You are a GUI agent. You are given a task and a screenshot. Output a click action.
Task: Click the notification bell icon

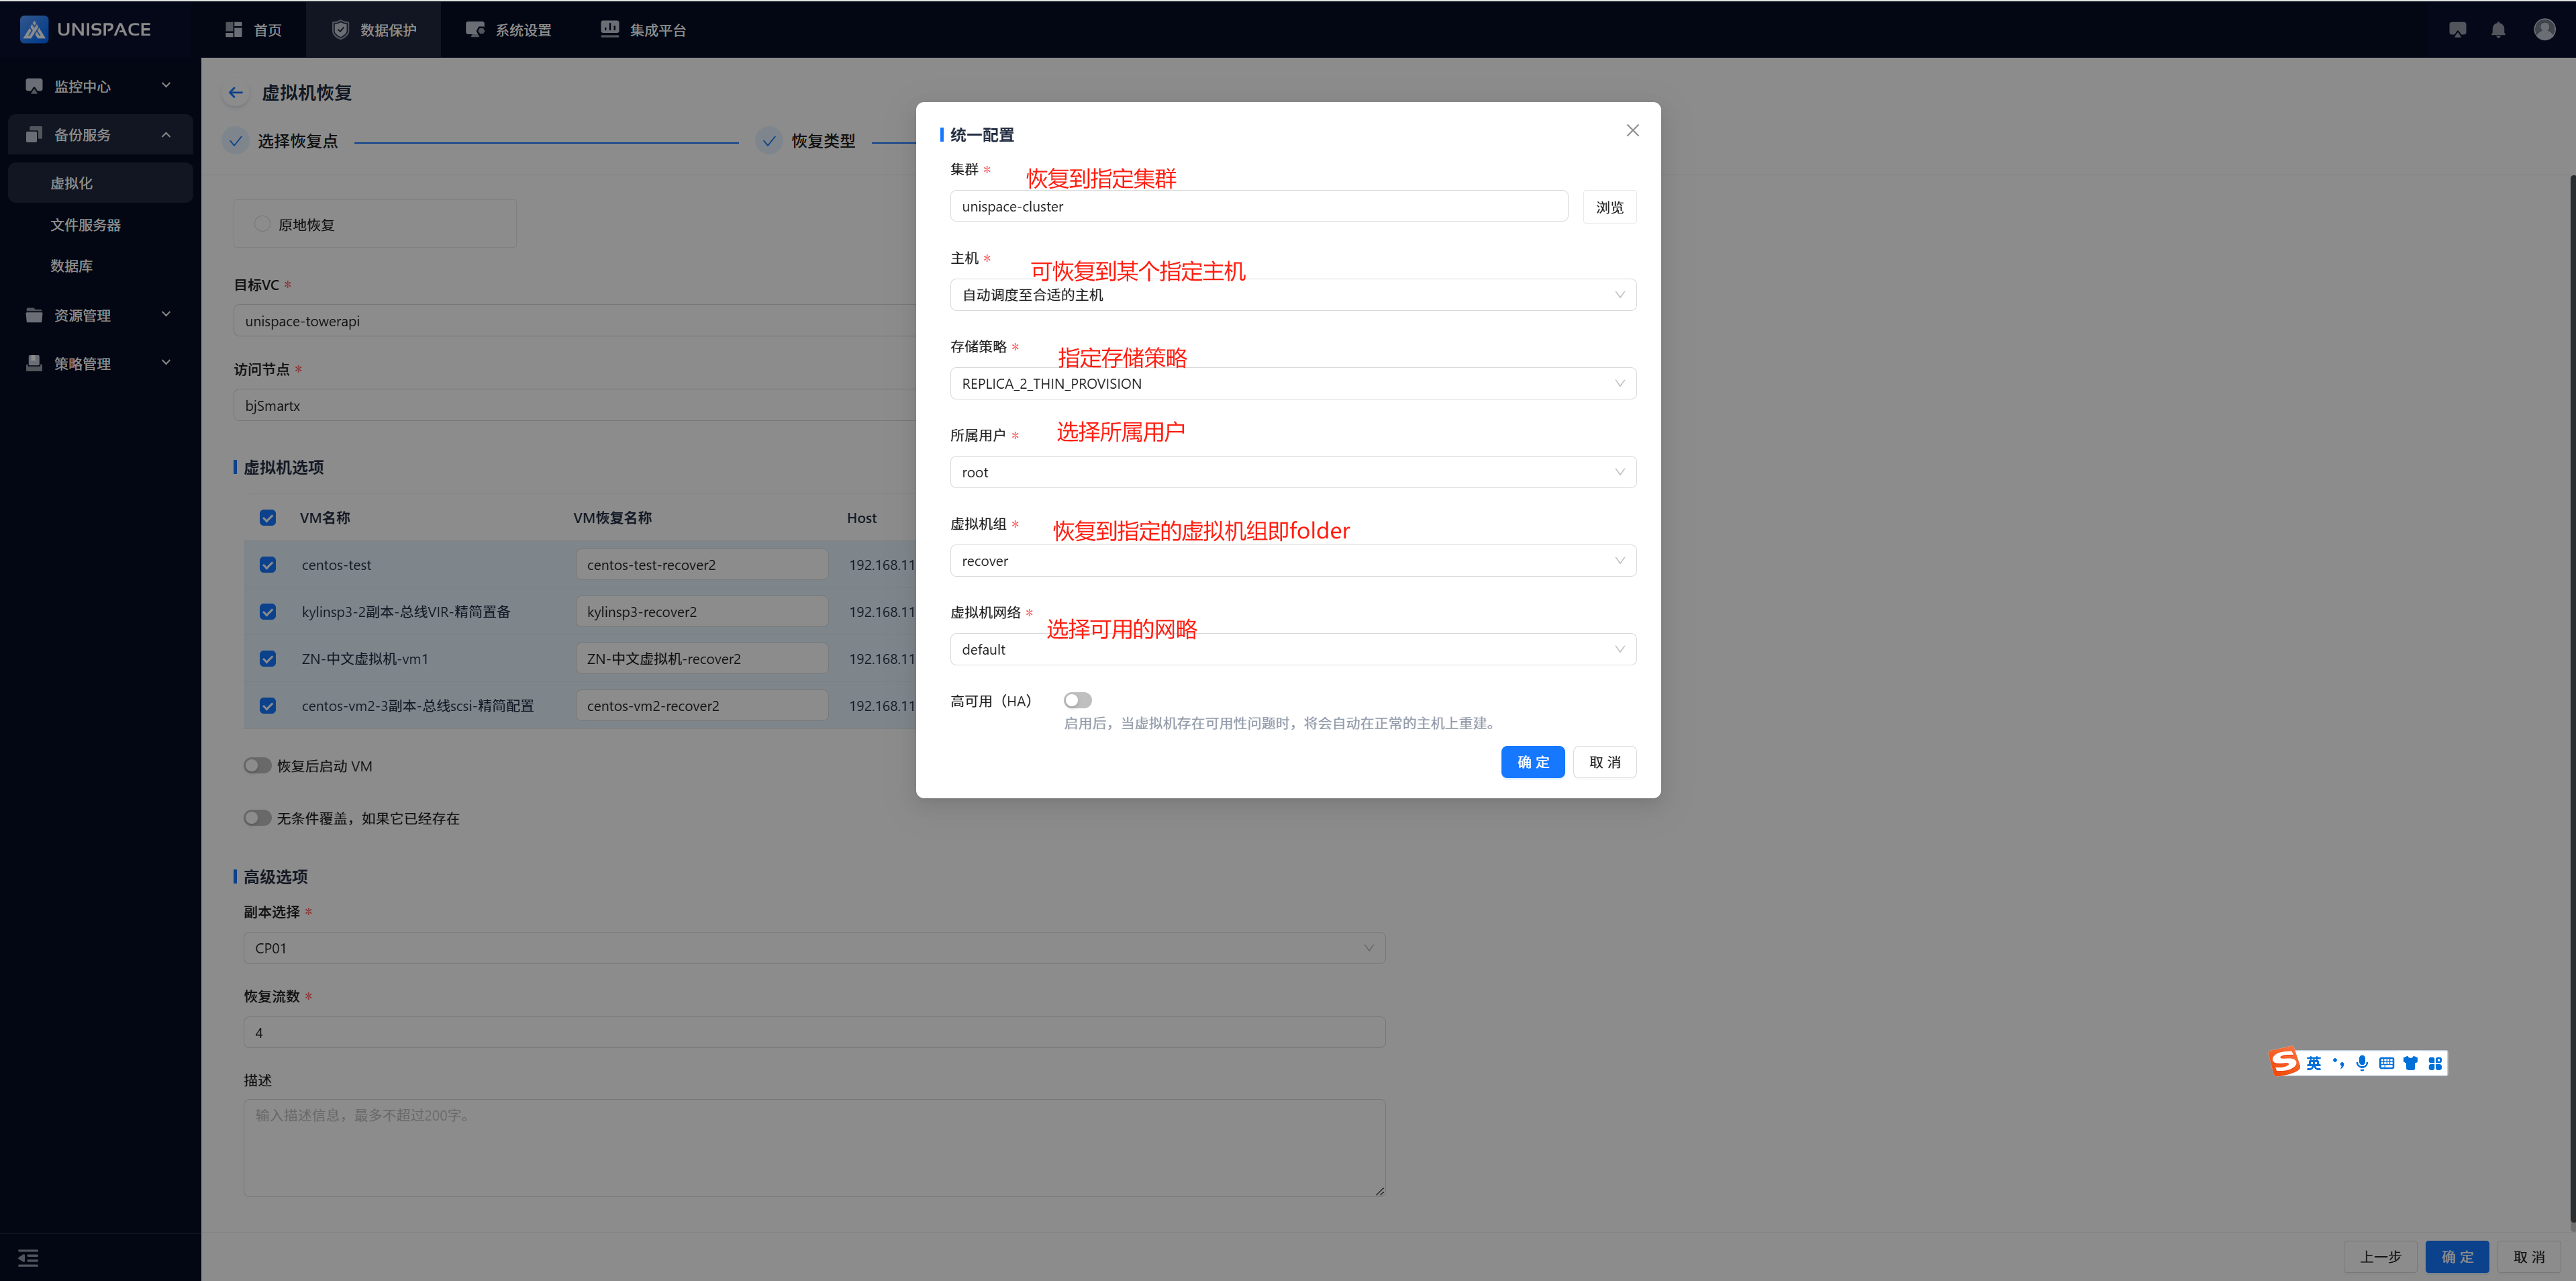(x=2498, y=30)
